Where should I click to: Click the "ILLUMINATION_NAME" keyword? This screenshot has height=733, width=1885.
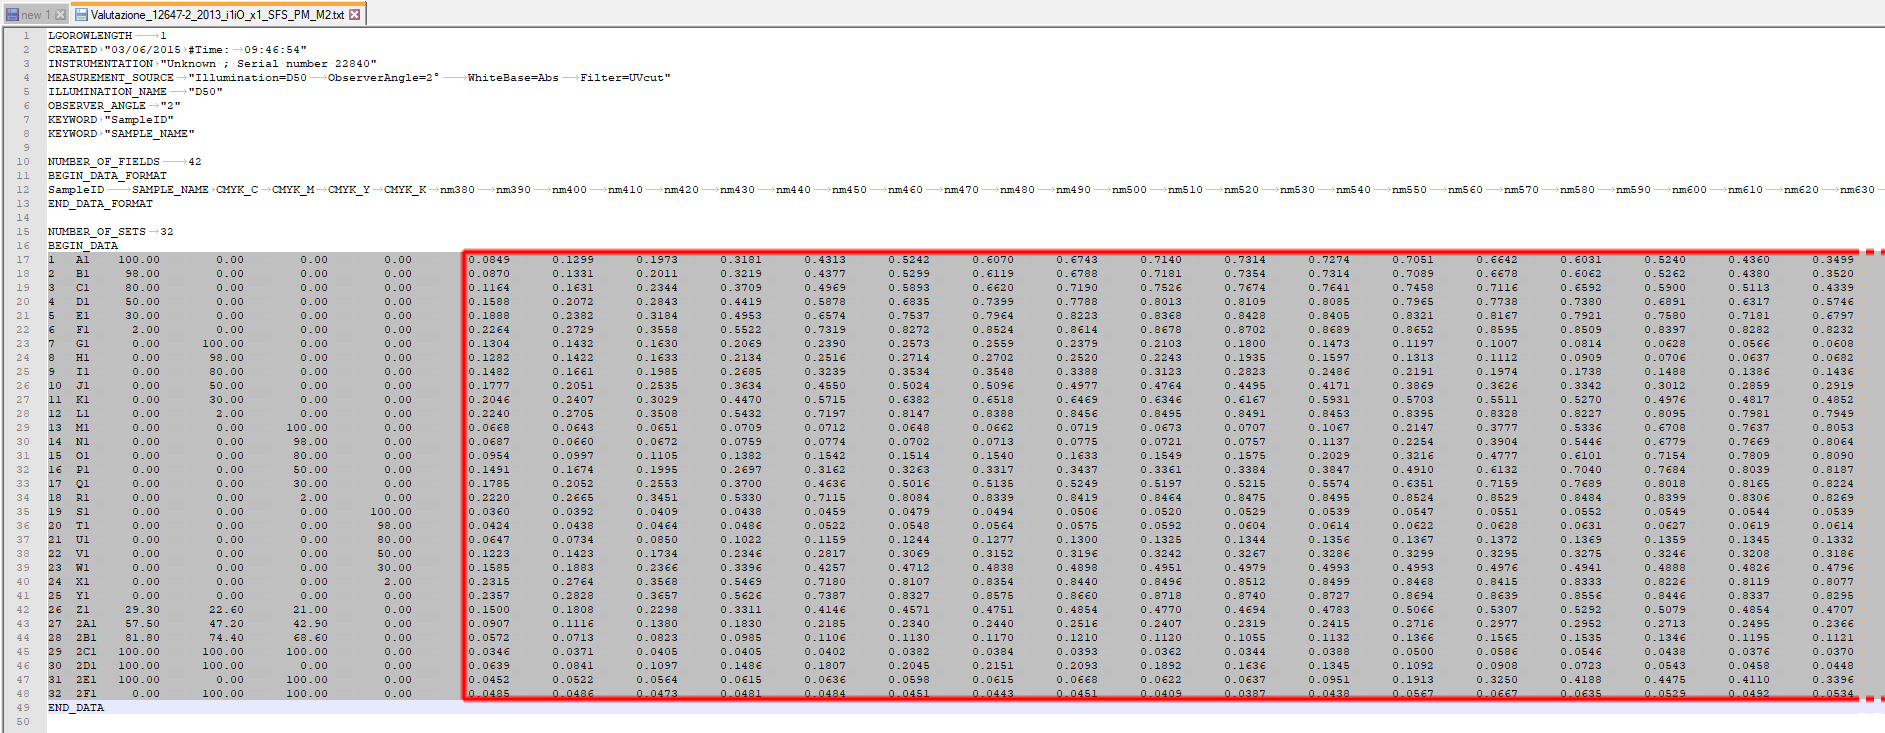(107, 92)
